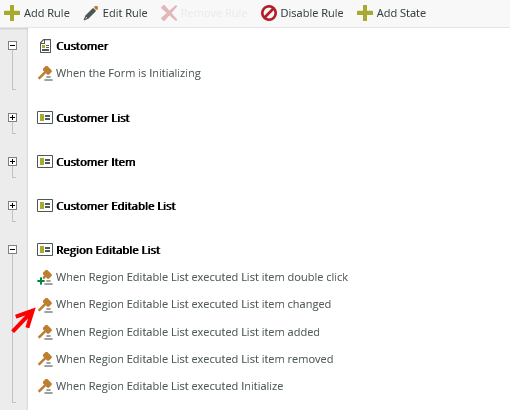Click the plus icon beside Add State
510x410 pixels.
(365, 13)
